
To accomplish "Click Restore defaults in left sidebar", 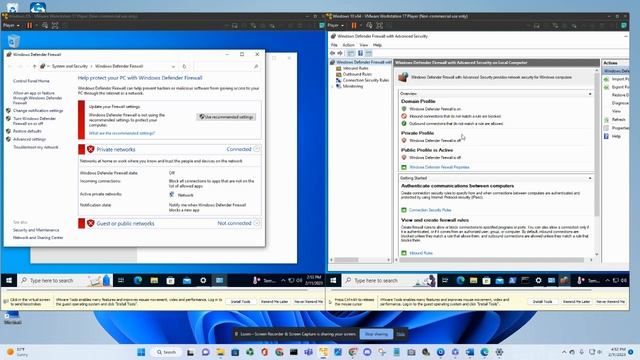I will pos(27,131).
